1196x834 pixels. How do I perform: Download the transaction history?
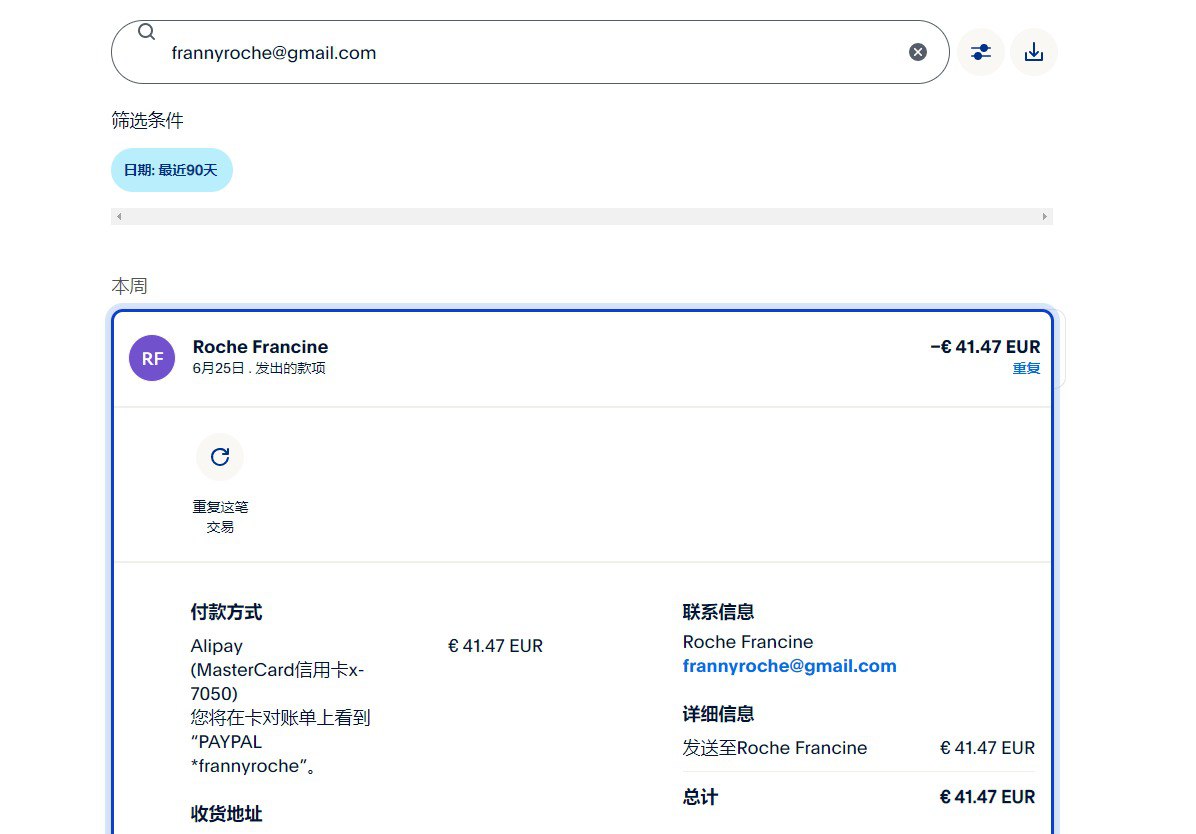tap(1033, 52)
